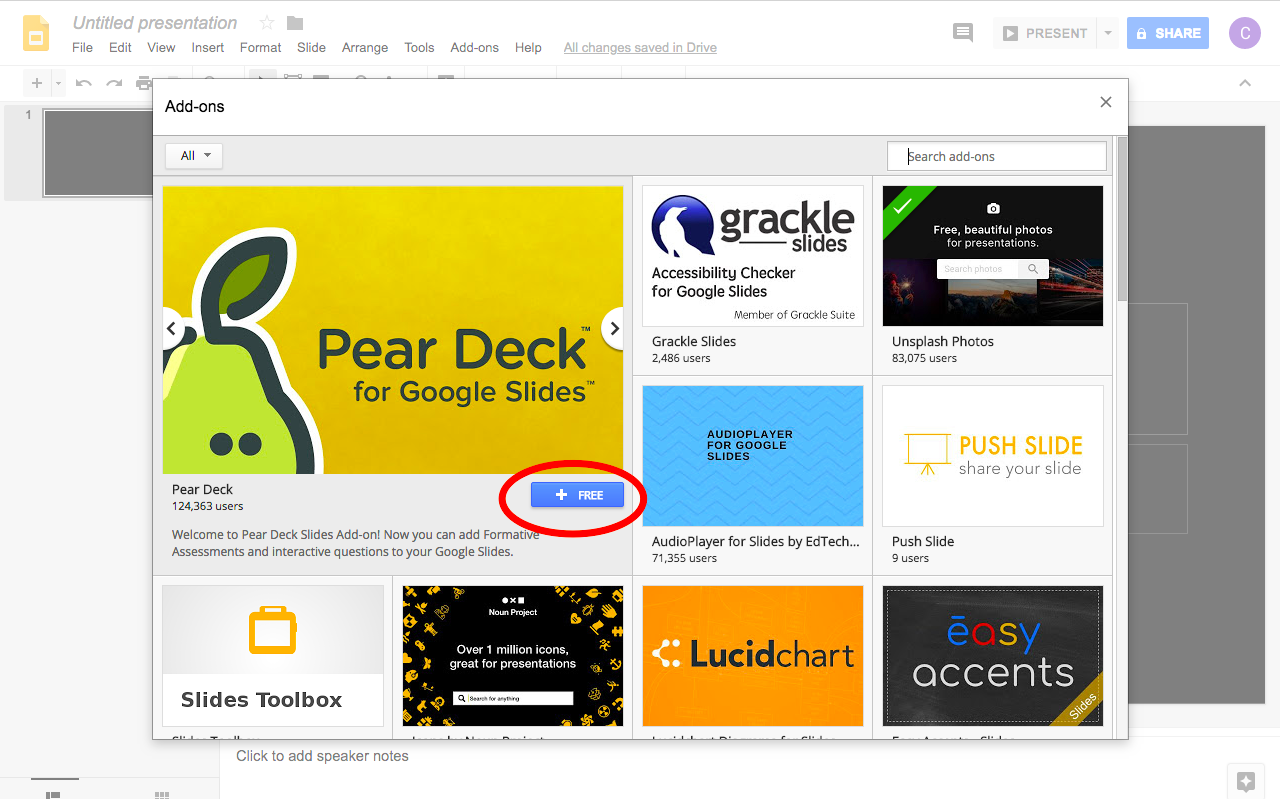Click the "71,355 users" count
The width and height of the screenshot is (1280, 799).
tap(684, 558)
